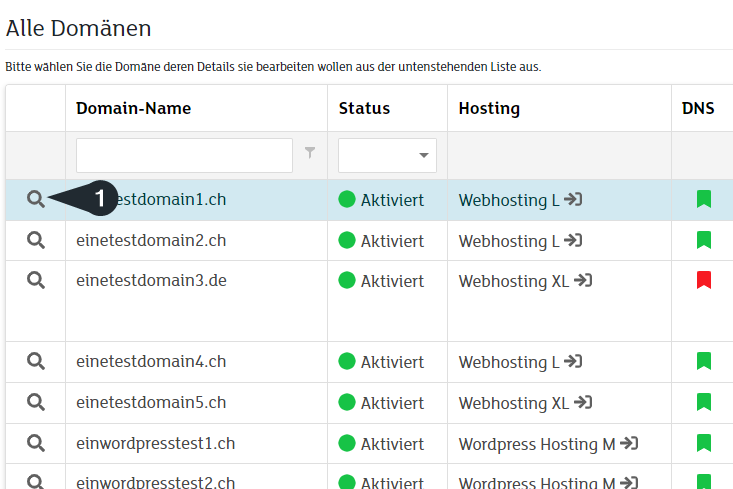Open details magnifier for einwordpresstest2.ch
Screen dimensions: 733x489
click(36, 482)
